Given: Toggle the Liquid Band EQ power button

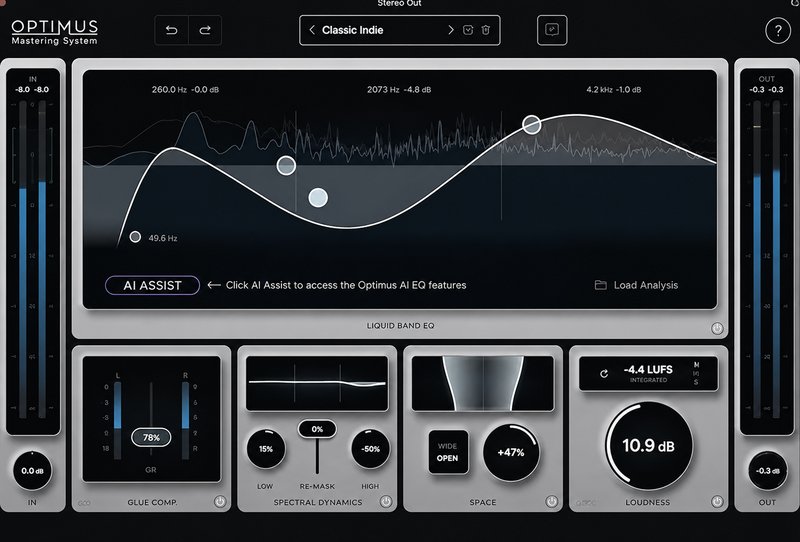Looking at the screenshot, I should (717, 328).
